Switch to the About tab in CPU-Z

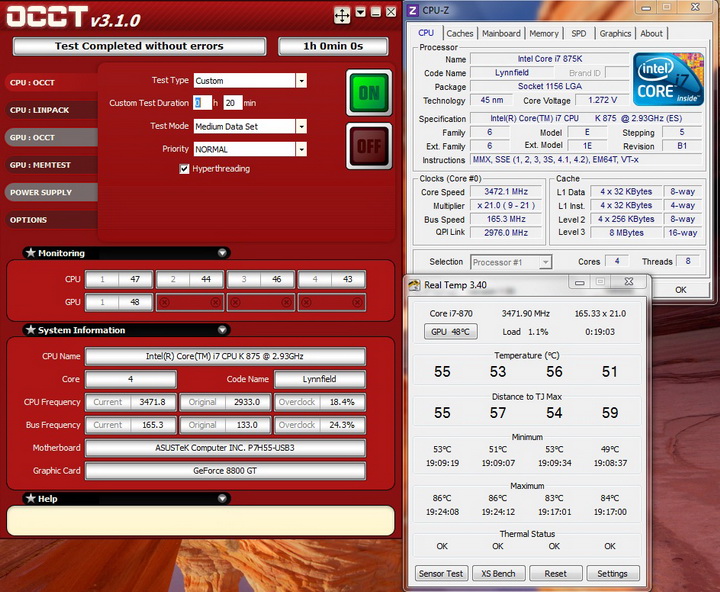click(651, 34)
